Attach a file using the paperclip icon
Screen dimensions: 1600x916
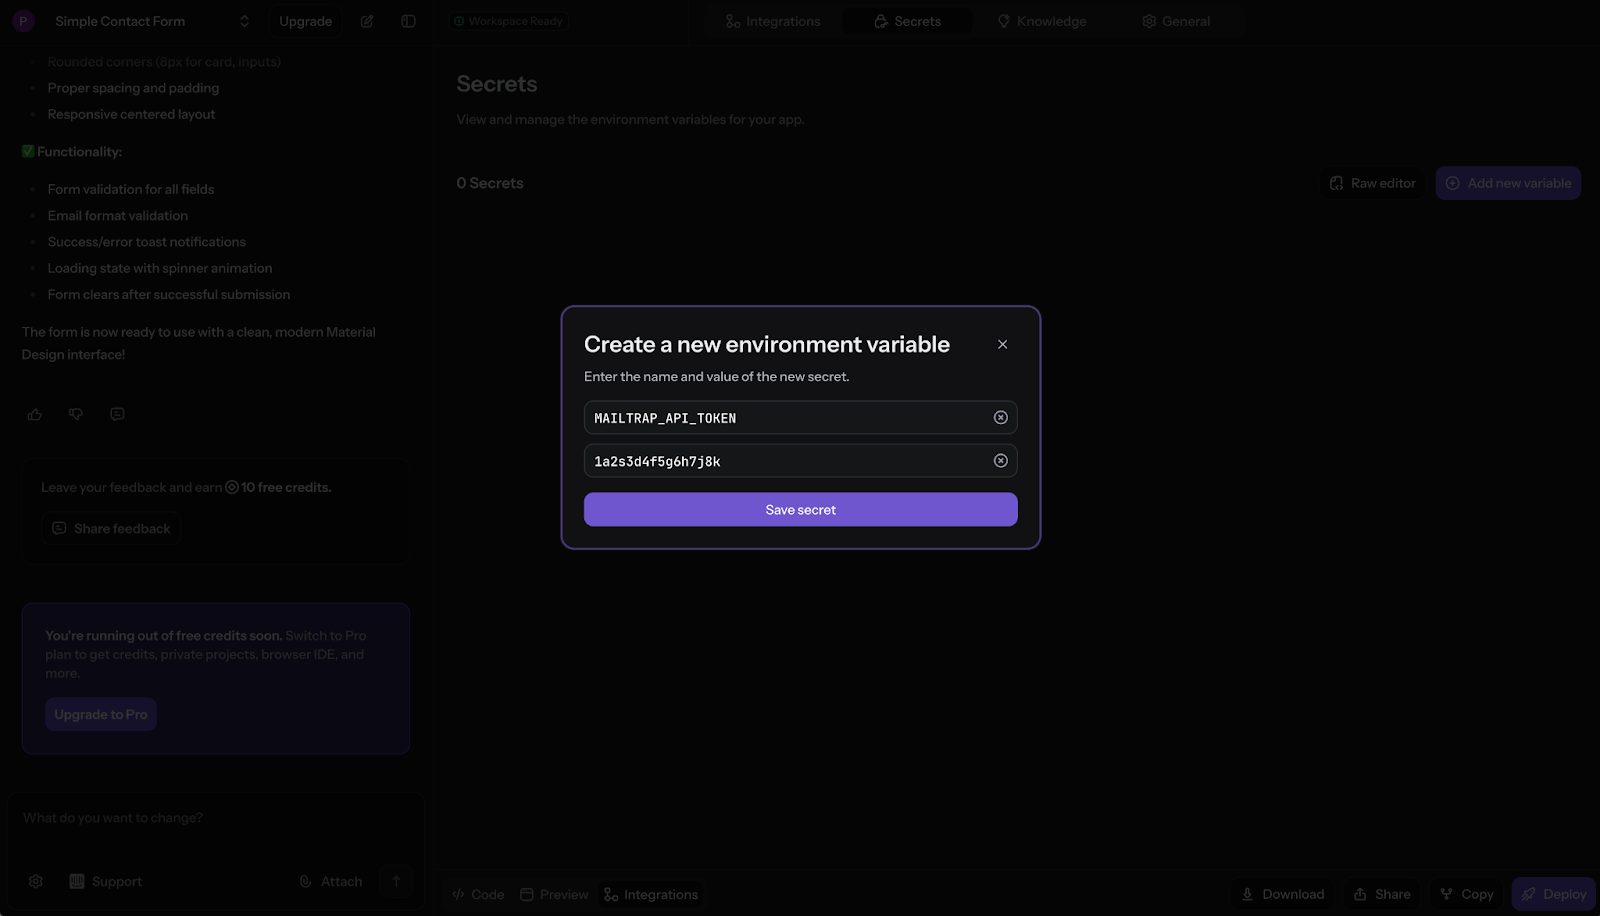(x=305, y=881)
